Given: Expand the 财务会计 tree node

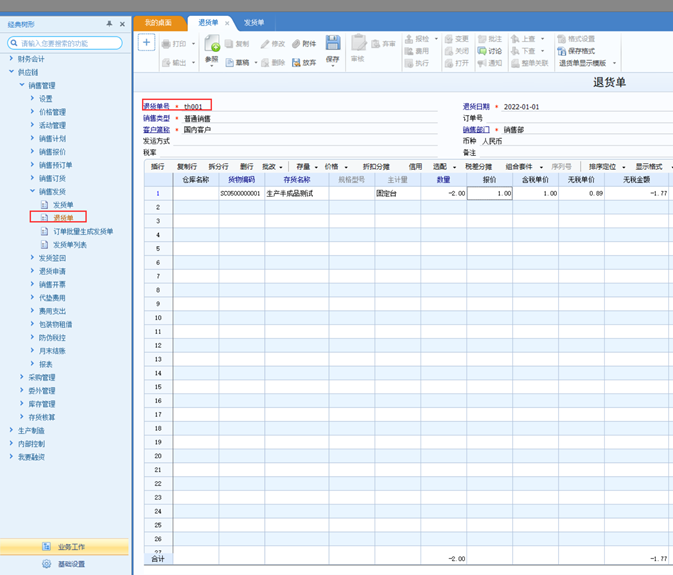Looking at the screenshot, I should (x=11, y=58).
